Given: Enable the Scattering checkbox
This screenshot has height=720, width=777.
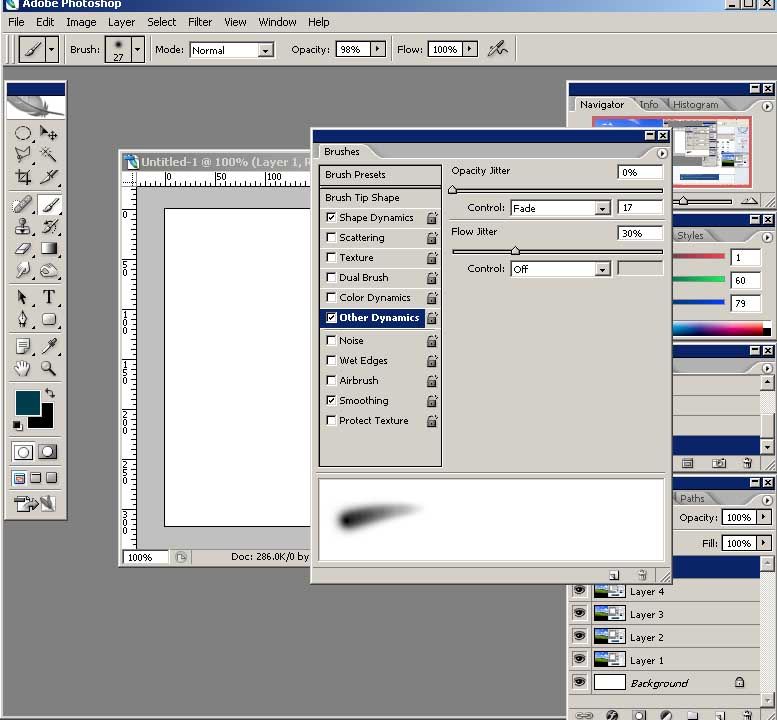Looking at the screenshot, I should pos(331,238).
